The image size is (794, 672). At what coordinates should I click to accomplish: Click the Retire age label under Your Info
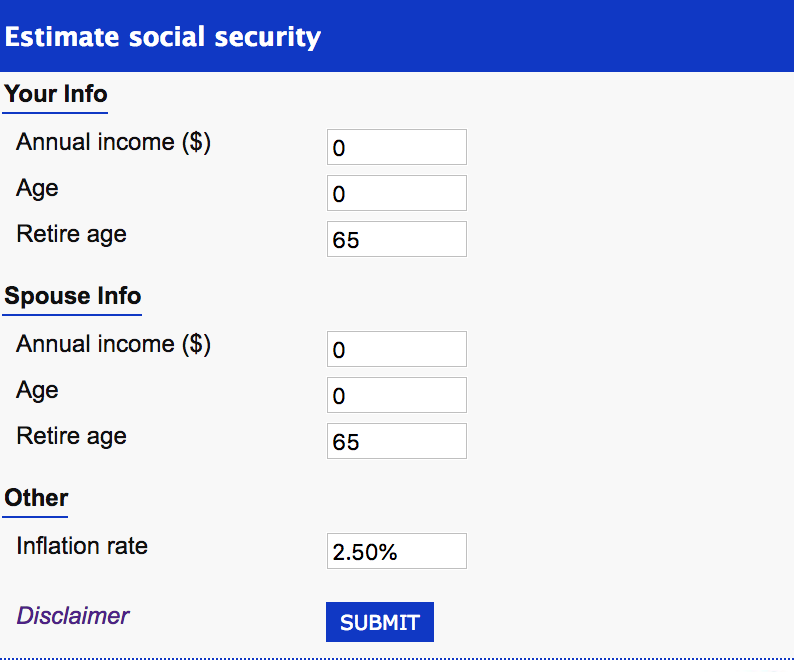[x=72, y=234]
